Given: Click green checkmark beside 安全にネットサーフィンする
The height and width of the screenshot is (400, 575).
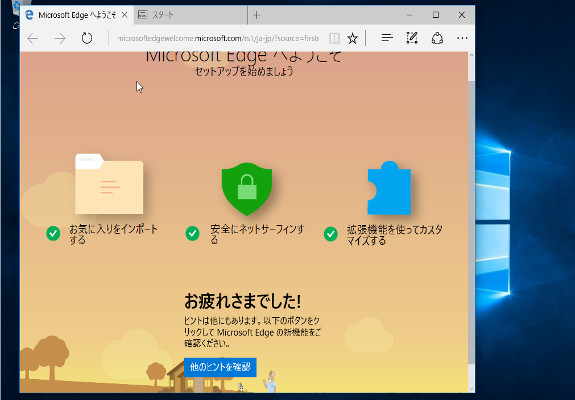Looking at the screenshot, I should pyautogui.click(x=193, y=233).
